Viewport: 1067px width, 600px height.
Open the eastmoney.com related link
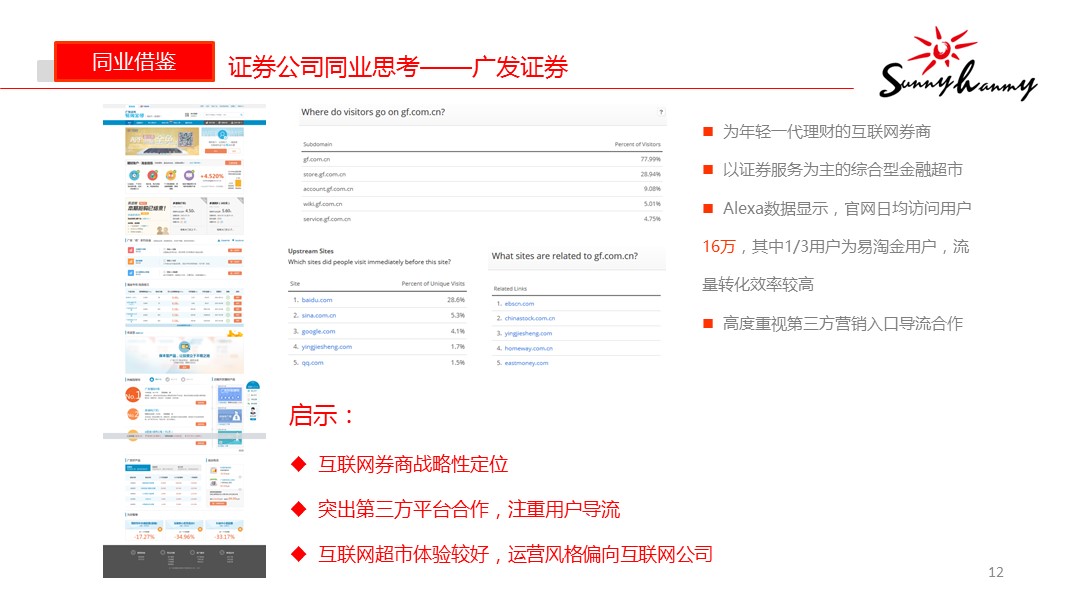pos(526,363)
